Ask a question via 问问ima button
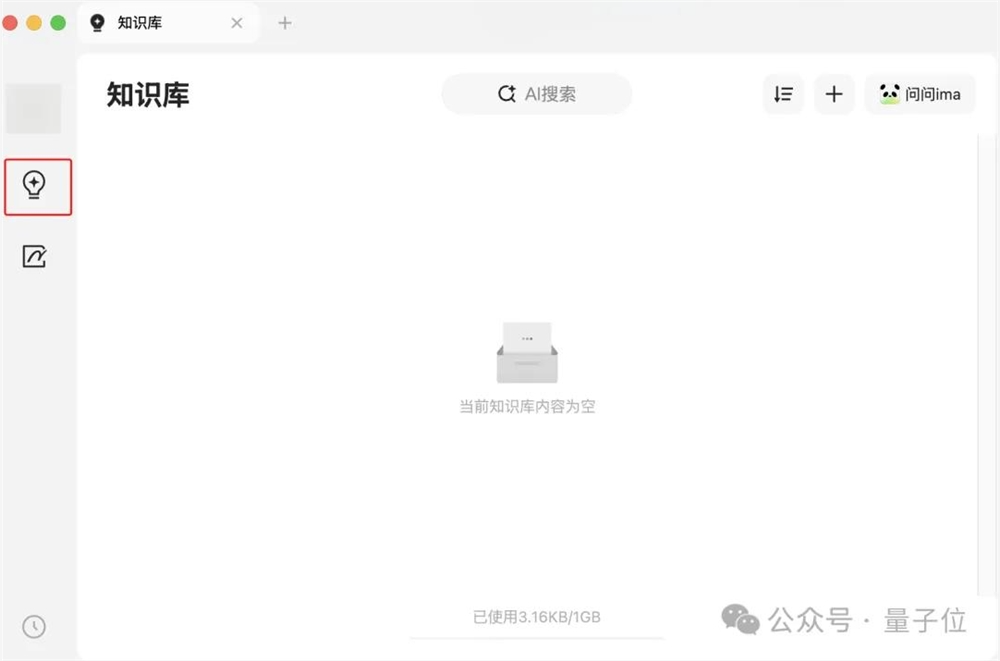 [920, 94]
